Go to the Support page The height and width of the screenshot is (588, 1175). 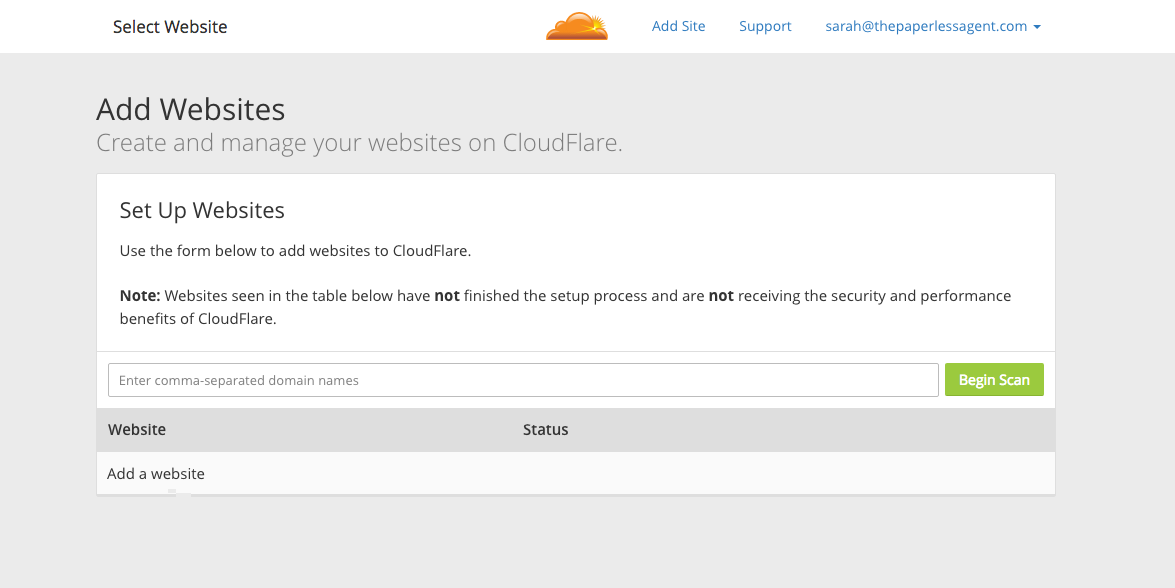tap(765, 26)
